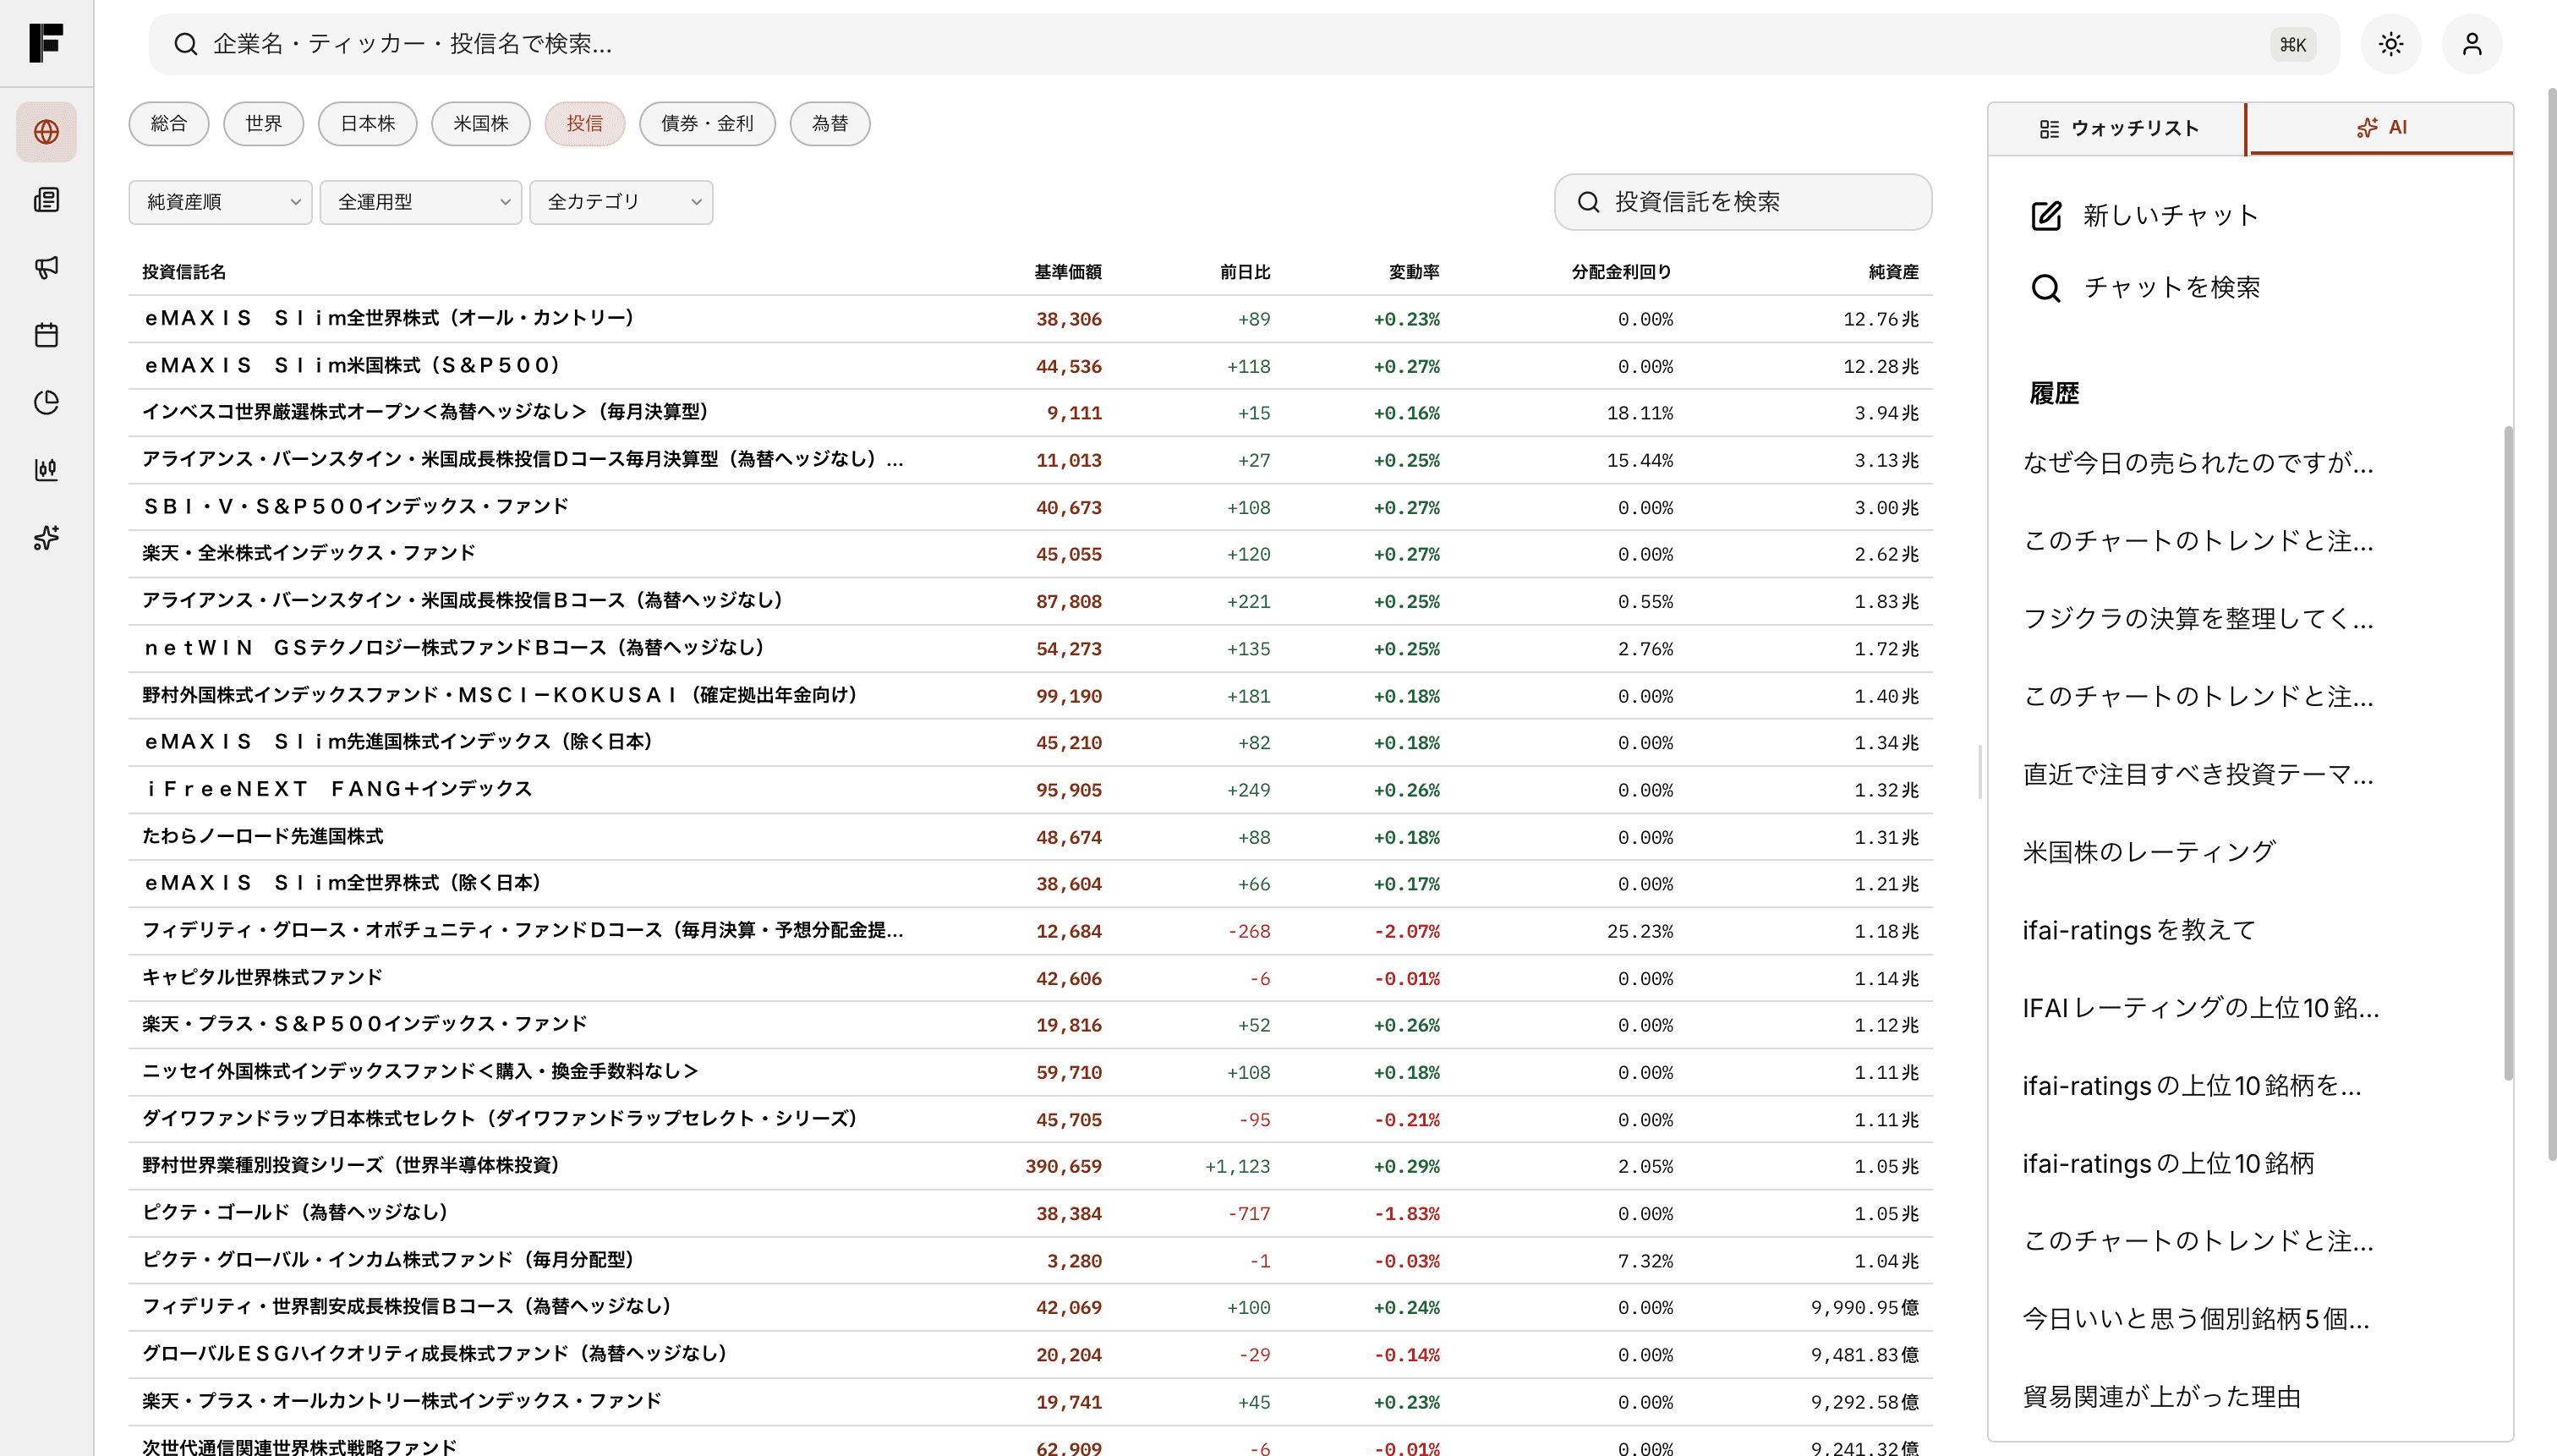The height and width of the screenshot is (1456, 2557).
Task: Sort by 分配金利回り column header
Action: (x=1621, y=272)
